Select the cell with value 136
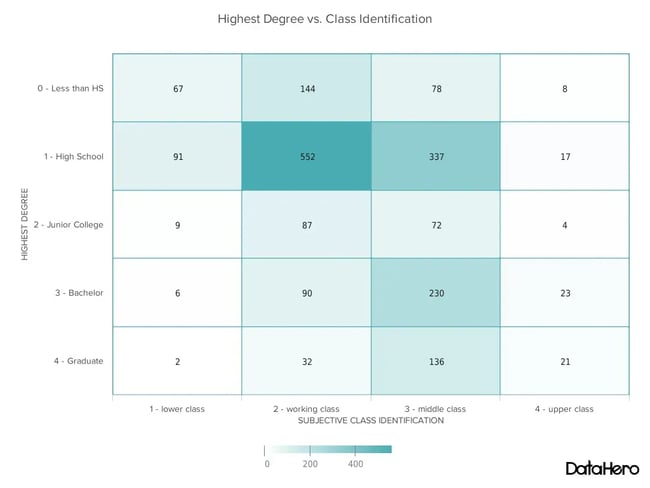Screen dimensions: 650x488 click(x=435, y=361)
